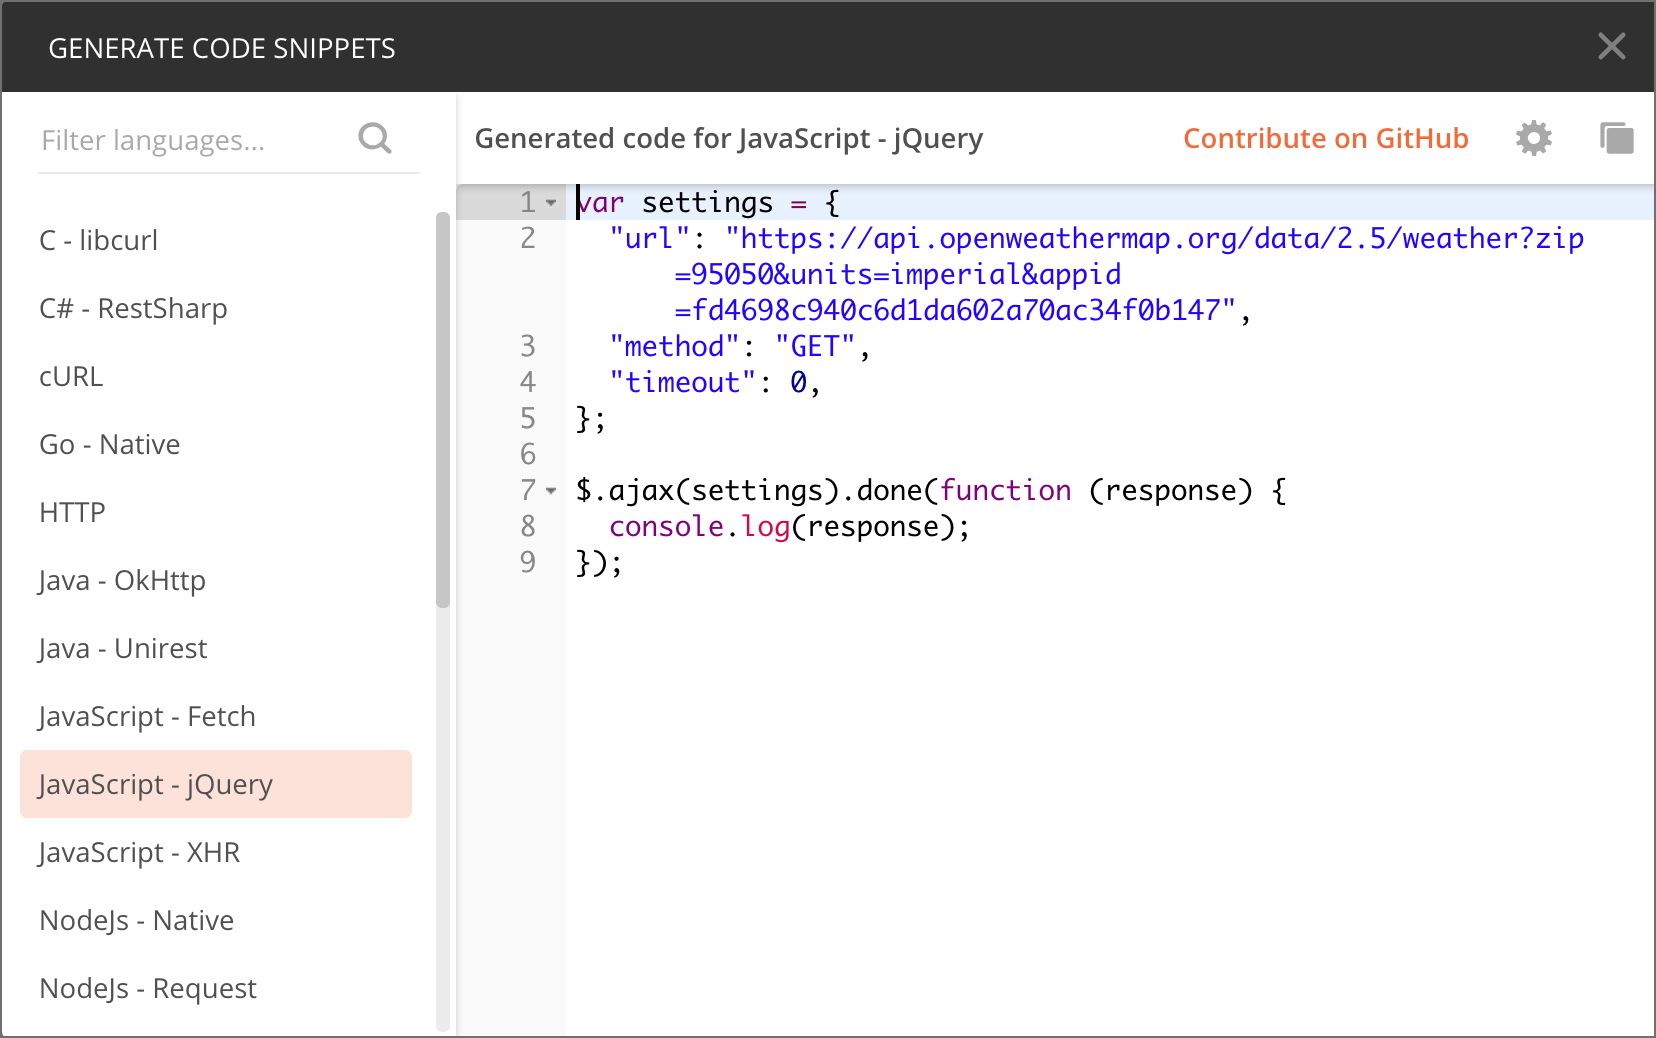This screenshot has width=1656, height=1038.
Task: Select C - libcurl from the language list
Action: coord(97,240)
